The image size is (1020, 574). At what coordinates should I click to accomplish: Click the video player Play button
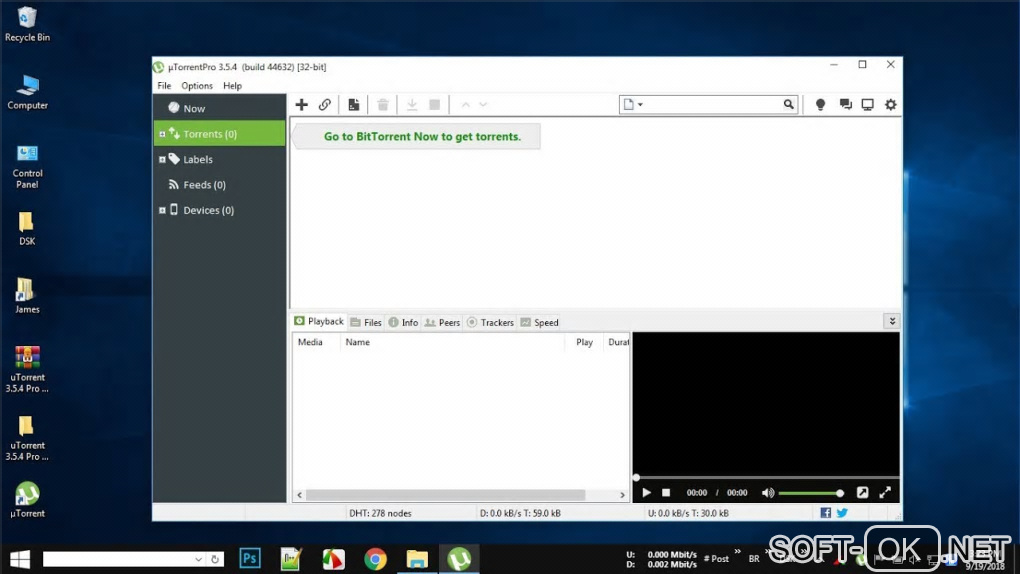(646, 493)
